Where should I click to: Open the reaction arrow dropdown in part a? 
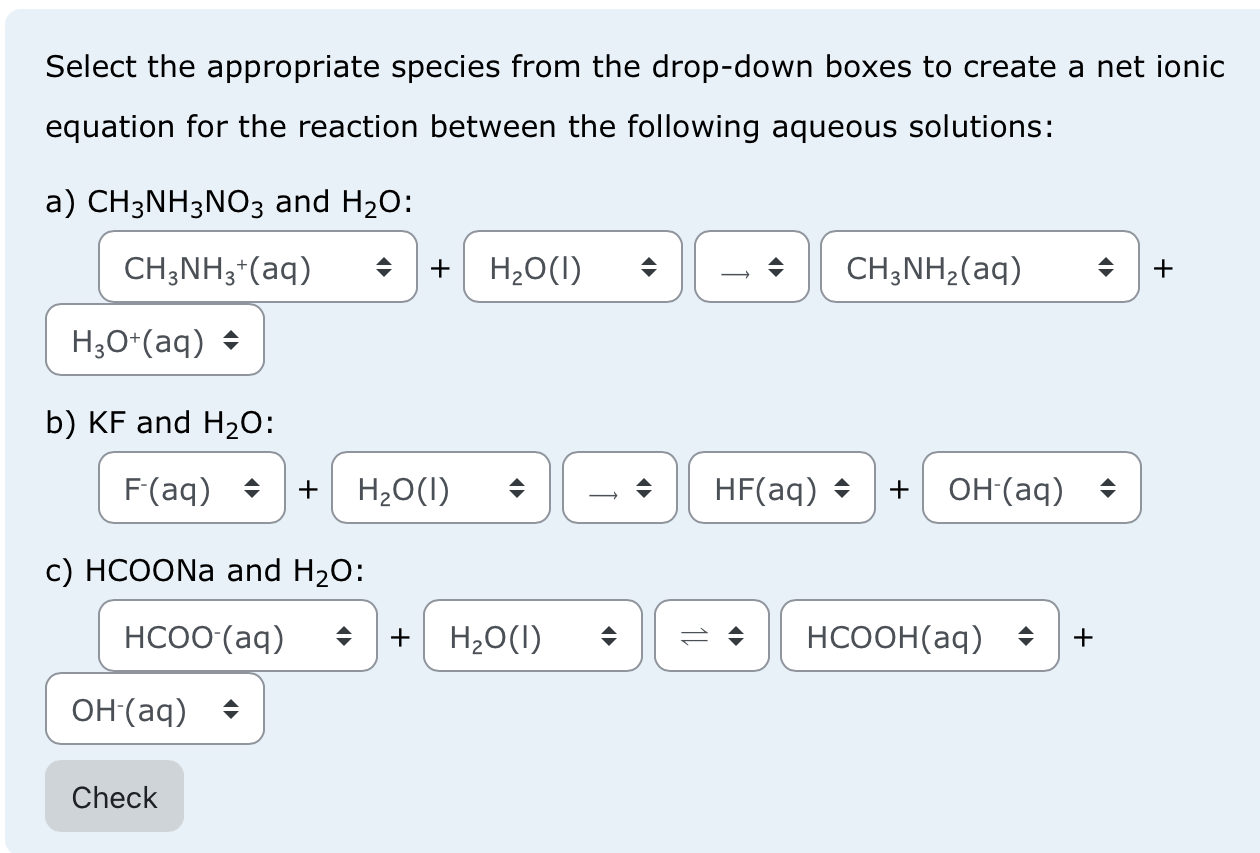coord(751,267)
